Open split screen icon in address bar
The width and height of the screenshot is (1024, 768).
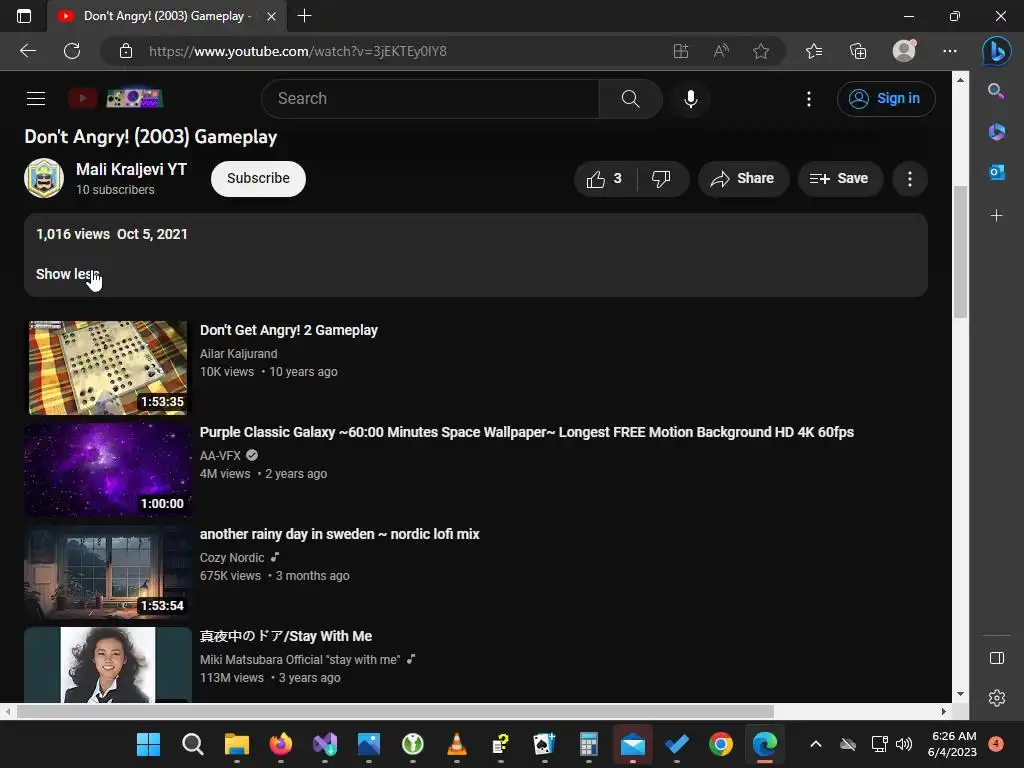[680, 51]
